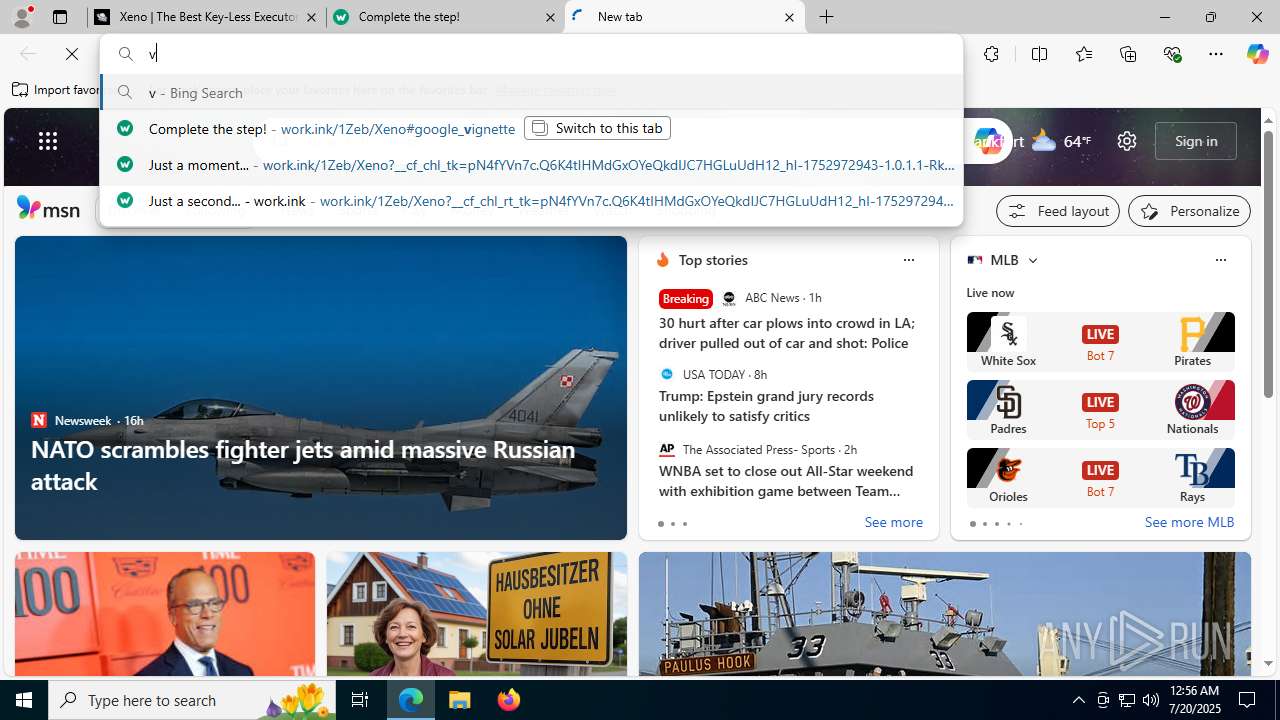Open NATO scrambles fighter jets story

point(303,465)
